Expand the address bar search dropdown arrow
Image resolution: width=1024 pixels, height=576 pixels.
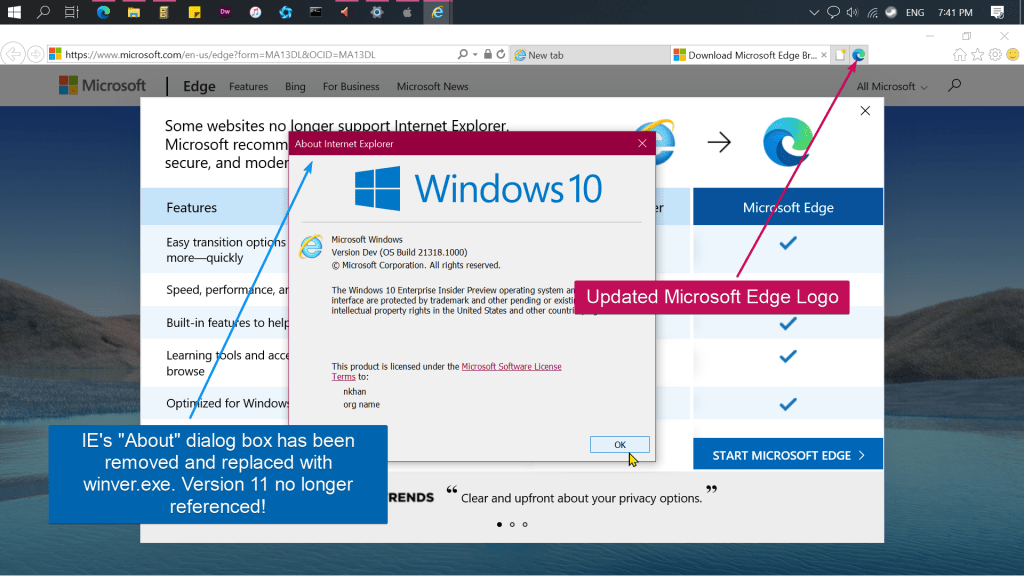[475, 55]
